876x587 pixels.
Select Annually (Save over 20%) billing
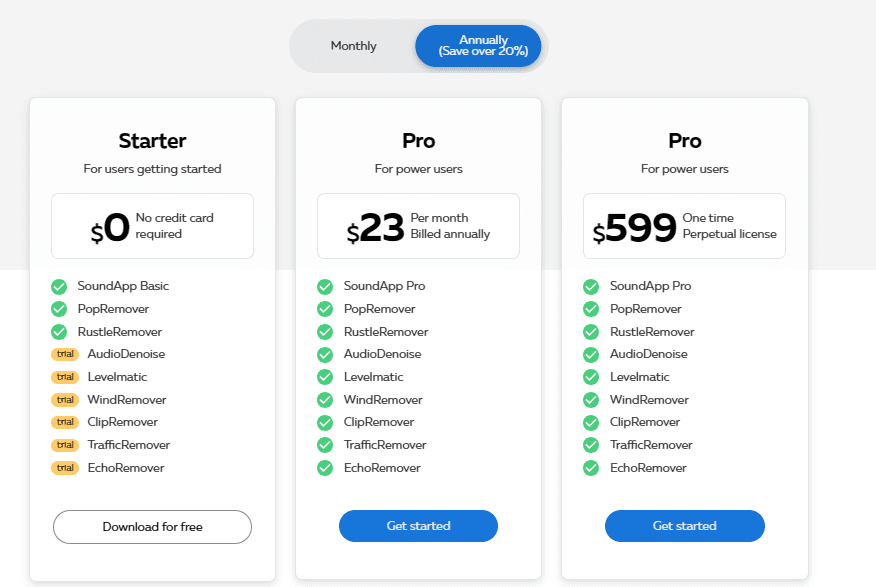pos(478,46)
